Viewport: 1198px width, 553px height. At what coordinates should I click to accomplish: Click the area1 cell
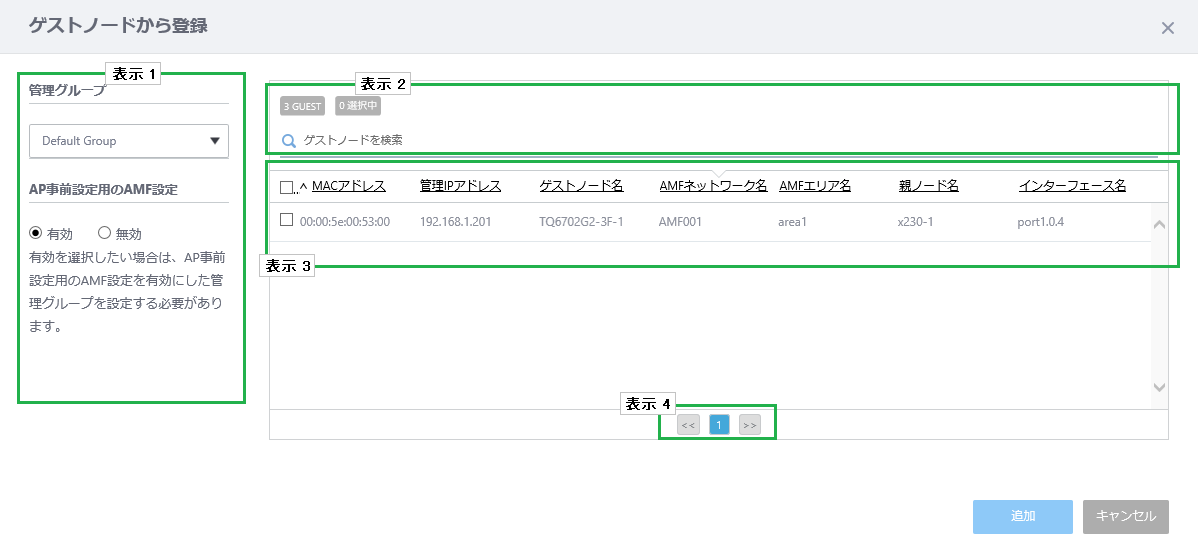point(793,222)
